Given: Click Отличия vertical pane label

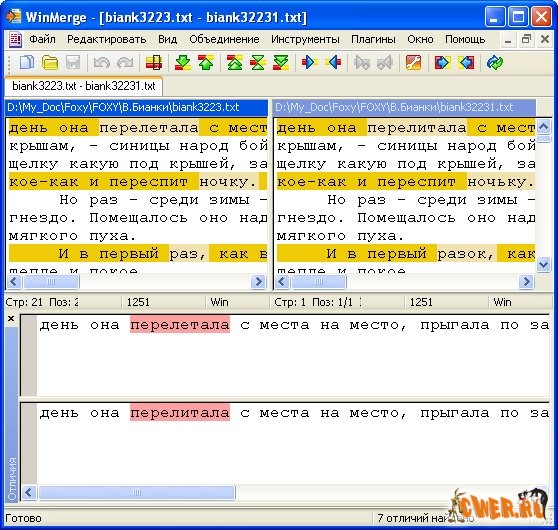Looking at the screenshot, I should 12,479.
